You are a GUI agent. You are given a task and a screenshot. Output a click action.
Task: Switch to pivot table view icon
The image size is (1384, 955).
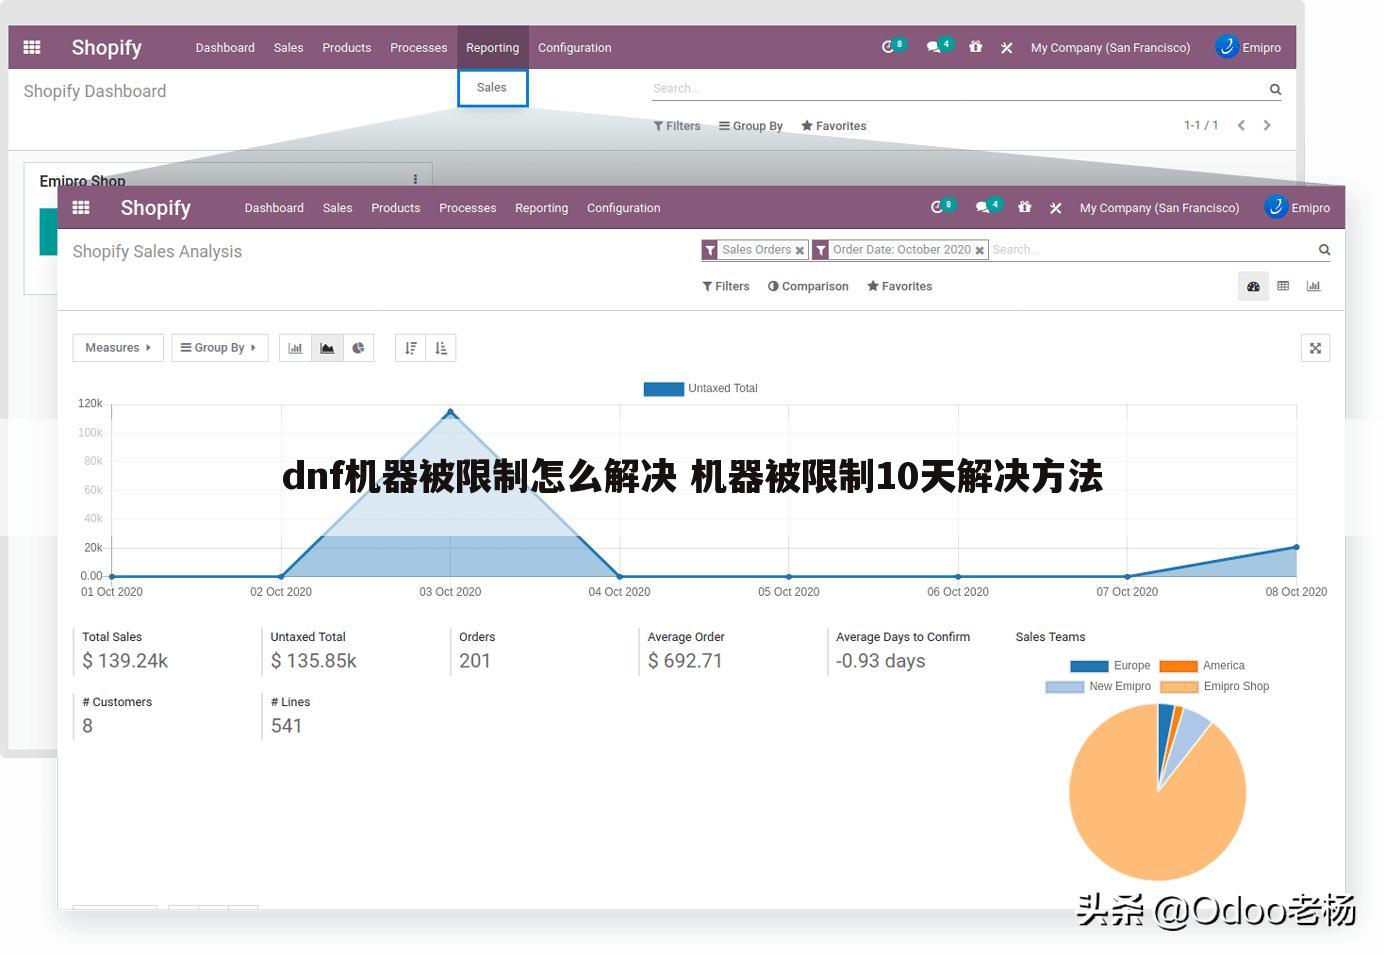point(1283,286)
